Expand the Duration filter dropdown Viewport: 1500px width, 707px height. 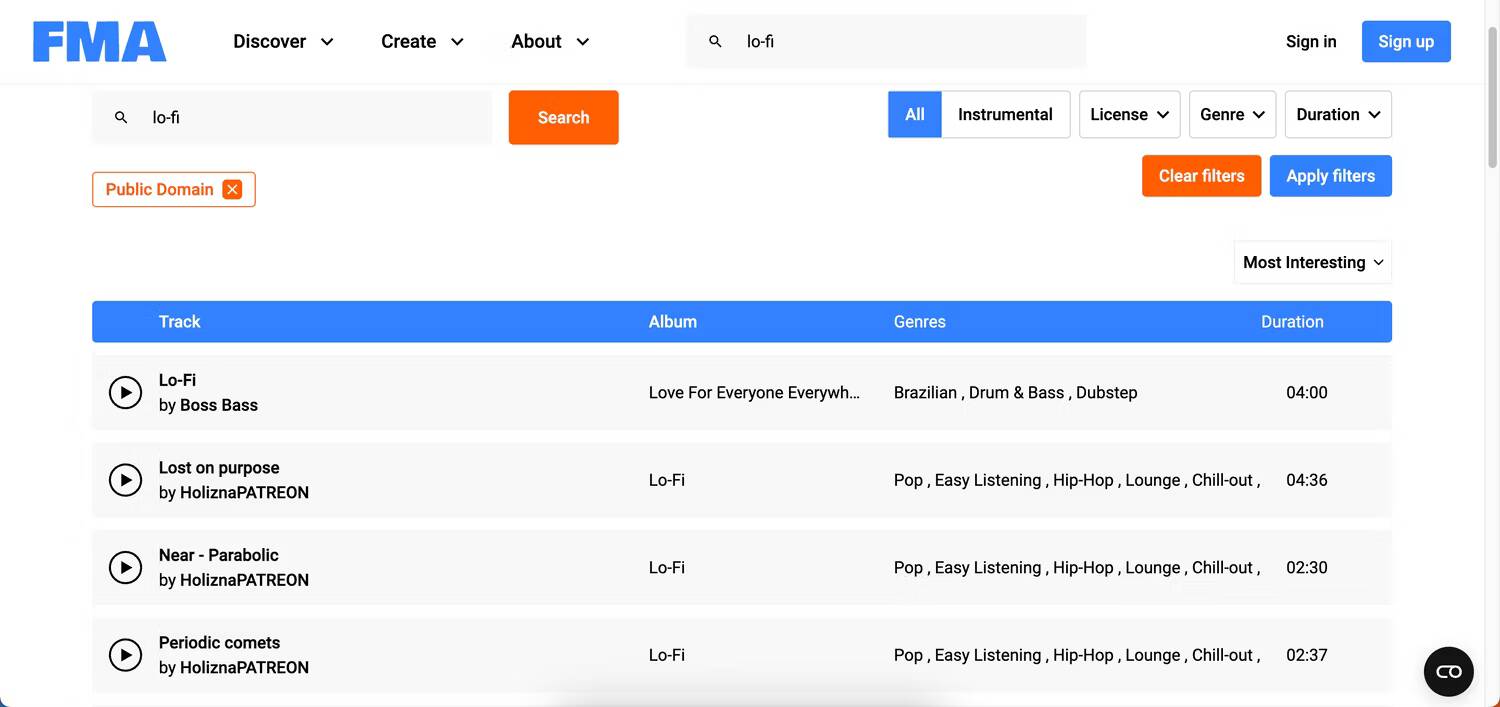pyautogui.click(x=1337, y=115)
